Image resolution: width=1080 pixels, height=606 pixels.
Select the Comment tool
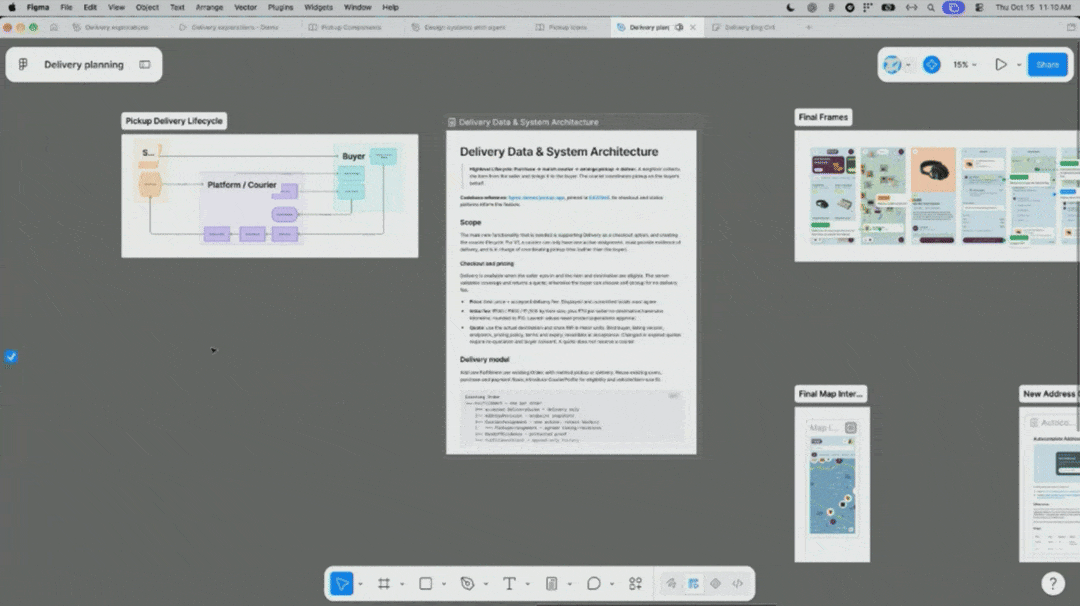pyautogui.click(x=594, y=584)
